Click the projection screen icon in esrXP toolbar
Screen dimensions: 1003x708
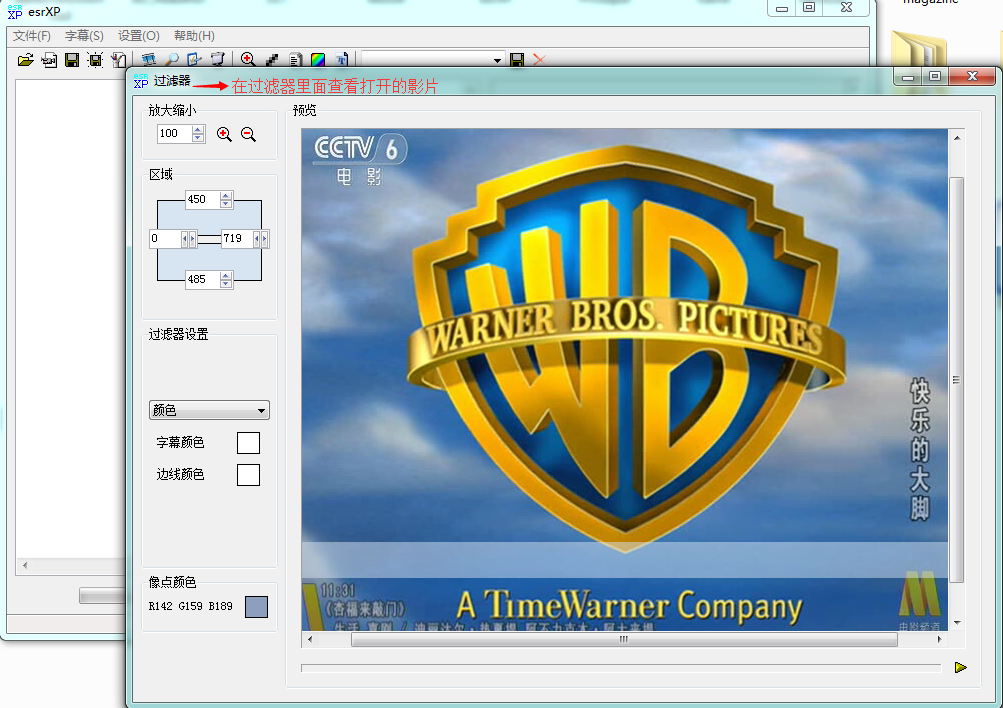pos(217,60)
